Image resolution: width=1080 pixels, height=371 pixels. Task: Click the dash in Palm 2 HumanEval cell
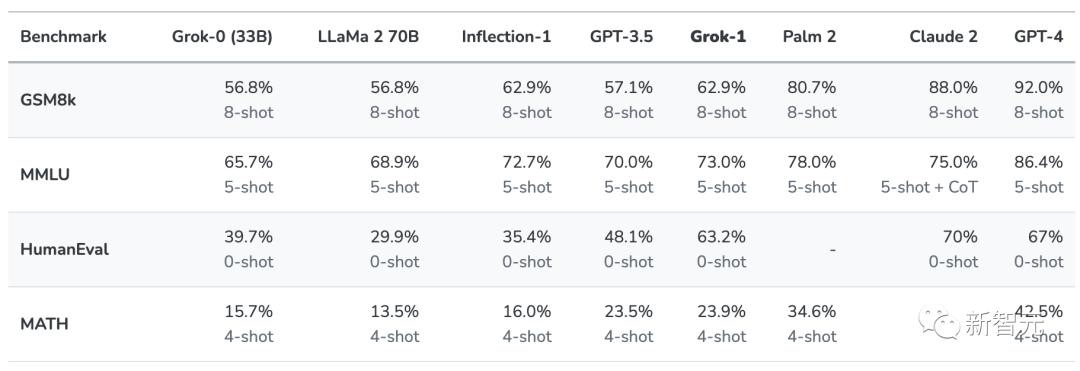pos(833,250)
